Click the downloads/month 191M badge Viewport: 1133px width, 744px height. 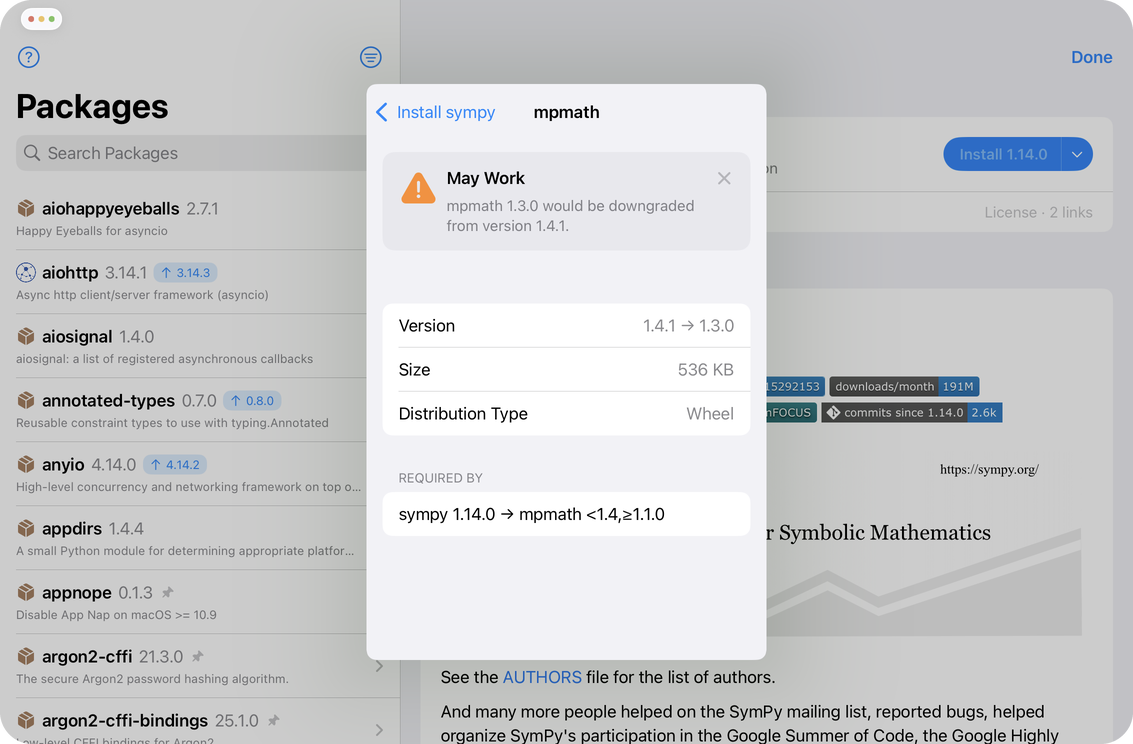905,386
